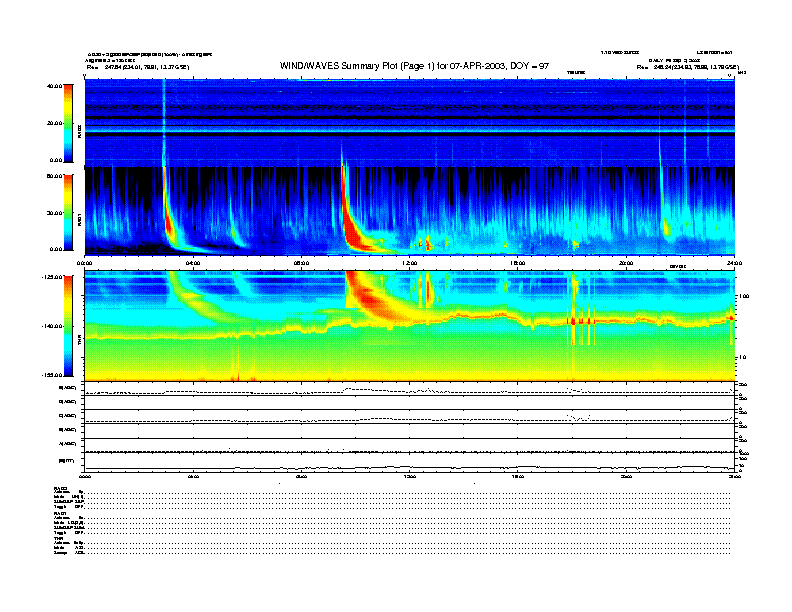Screen dimensions: 792x612
Task: Click the -125.00 label on TNR colorbar
Action: coord(53,277)
